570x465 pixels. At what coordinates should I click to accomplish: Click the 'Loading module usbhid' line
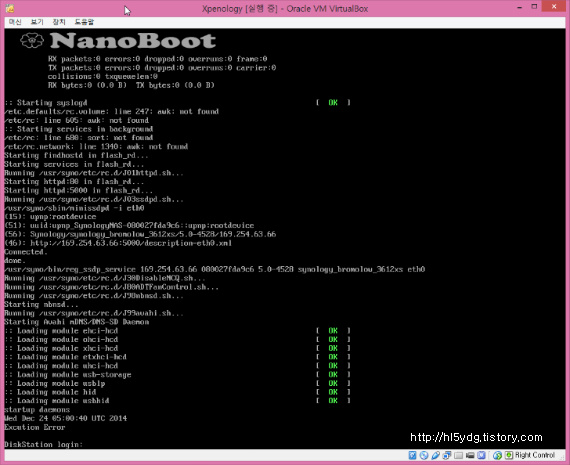57,401
